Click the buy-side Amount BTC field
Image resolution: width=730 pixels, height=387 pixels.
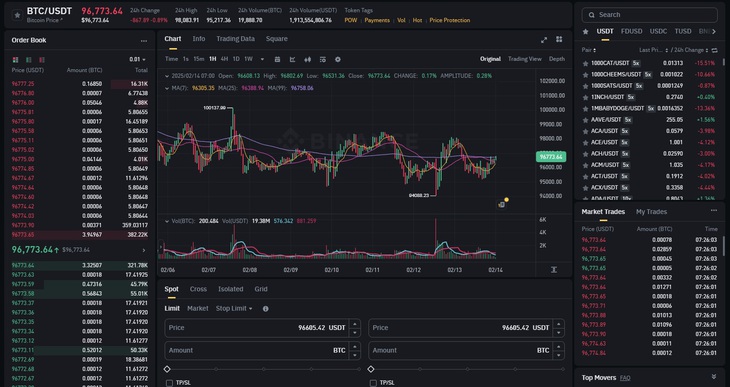[x=262, y=351]
